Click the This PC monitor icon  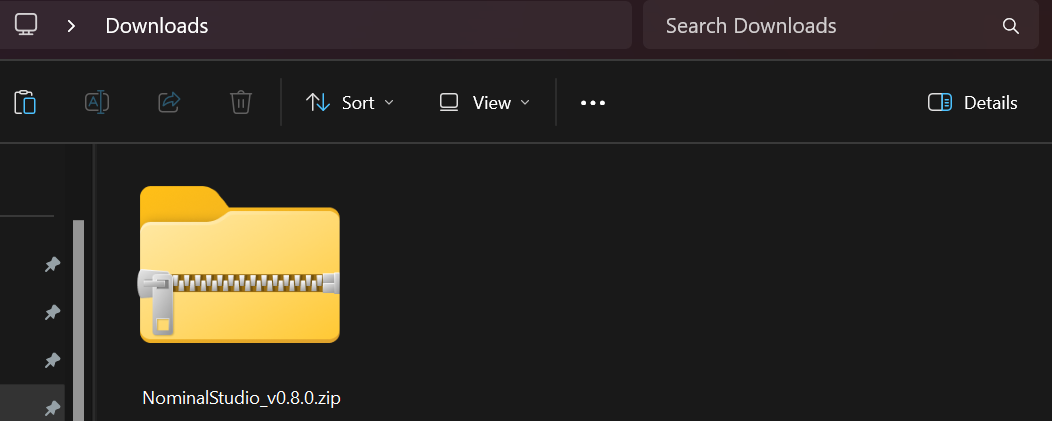(26, 25)
